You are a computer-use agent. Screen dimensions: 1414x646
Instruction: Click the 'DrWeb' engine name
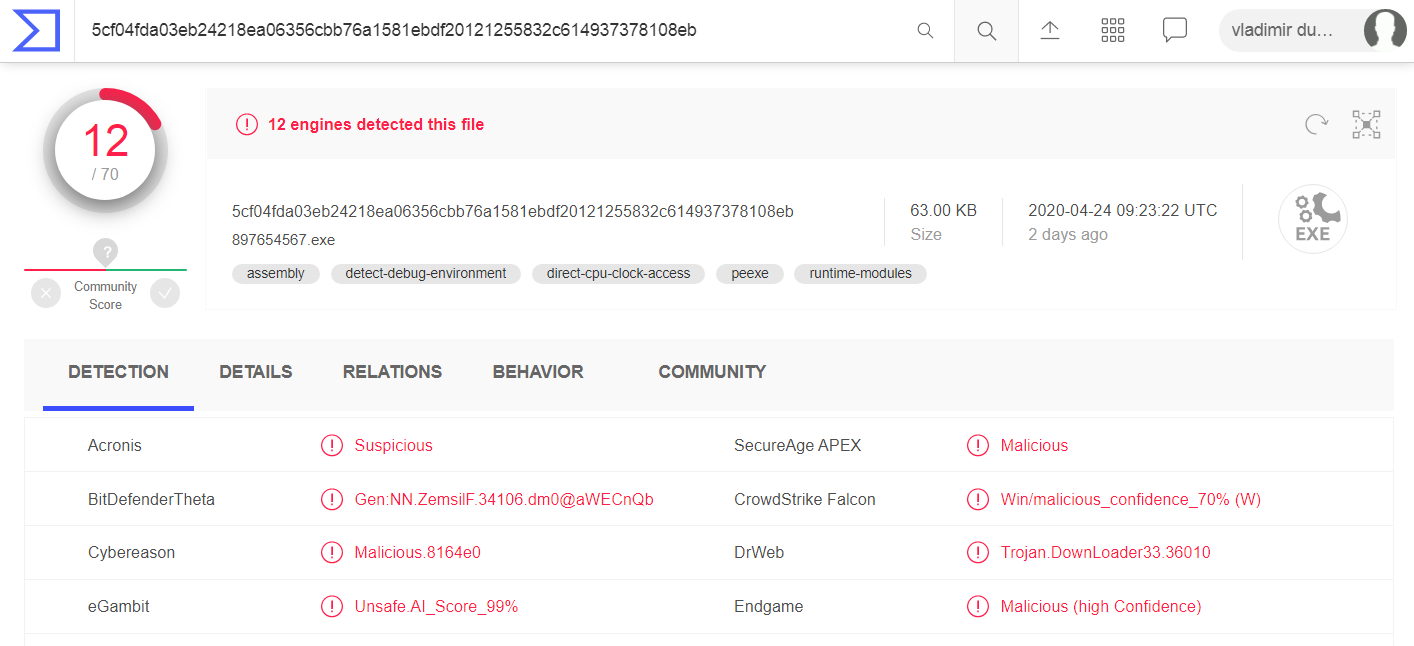tap(759, 552)
